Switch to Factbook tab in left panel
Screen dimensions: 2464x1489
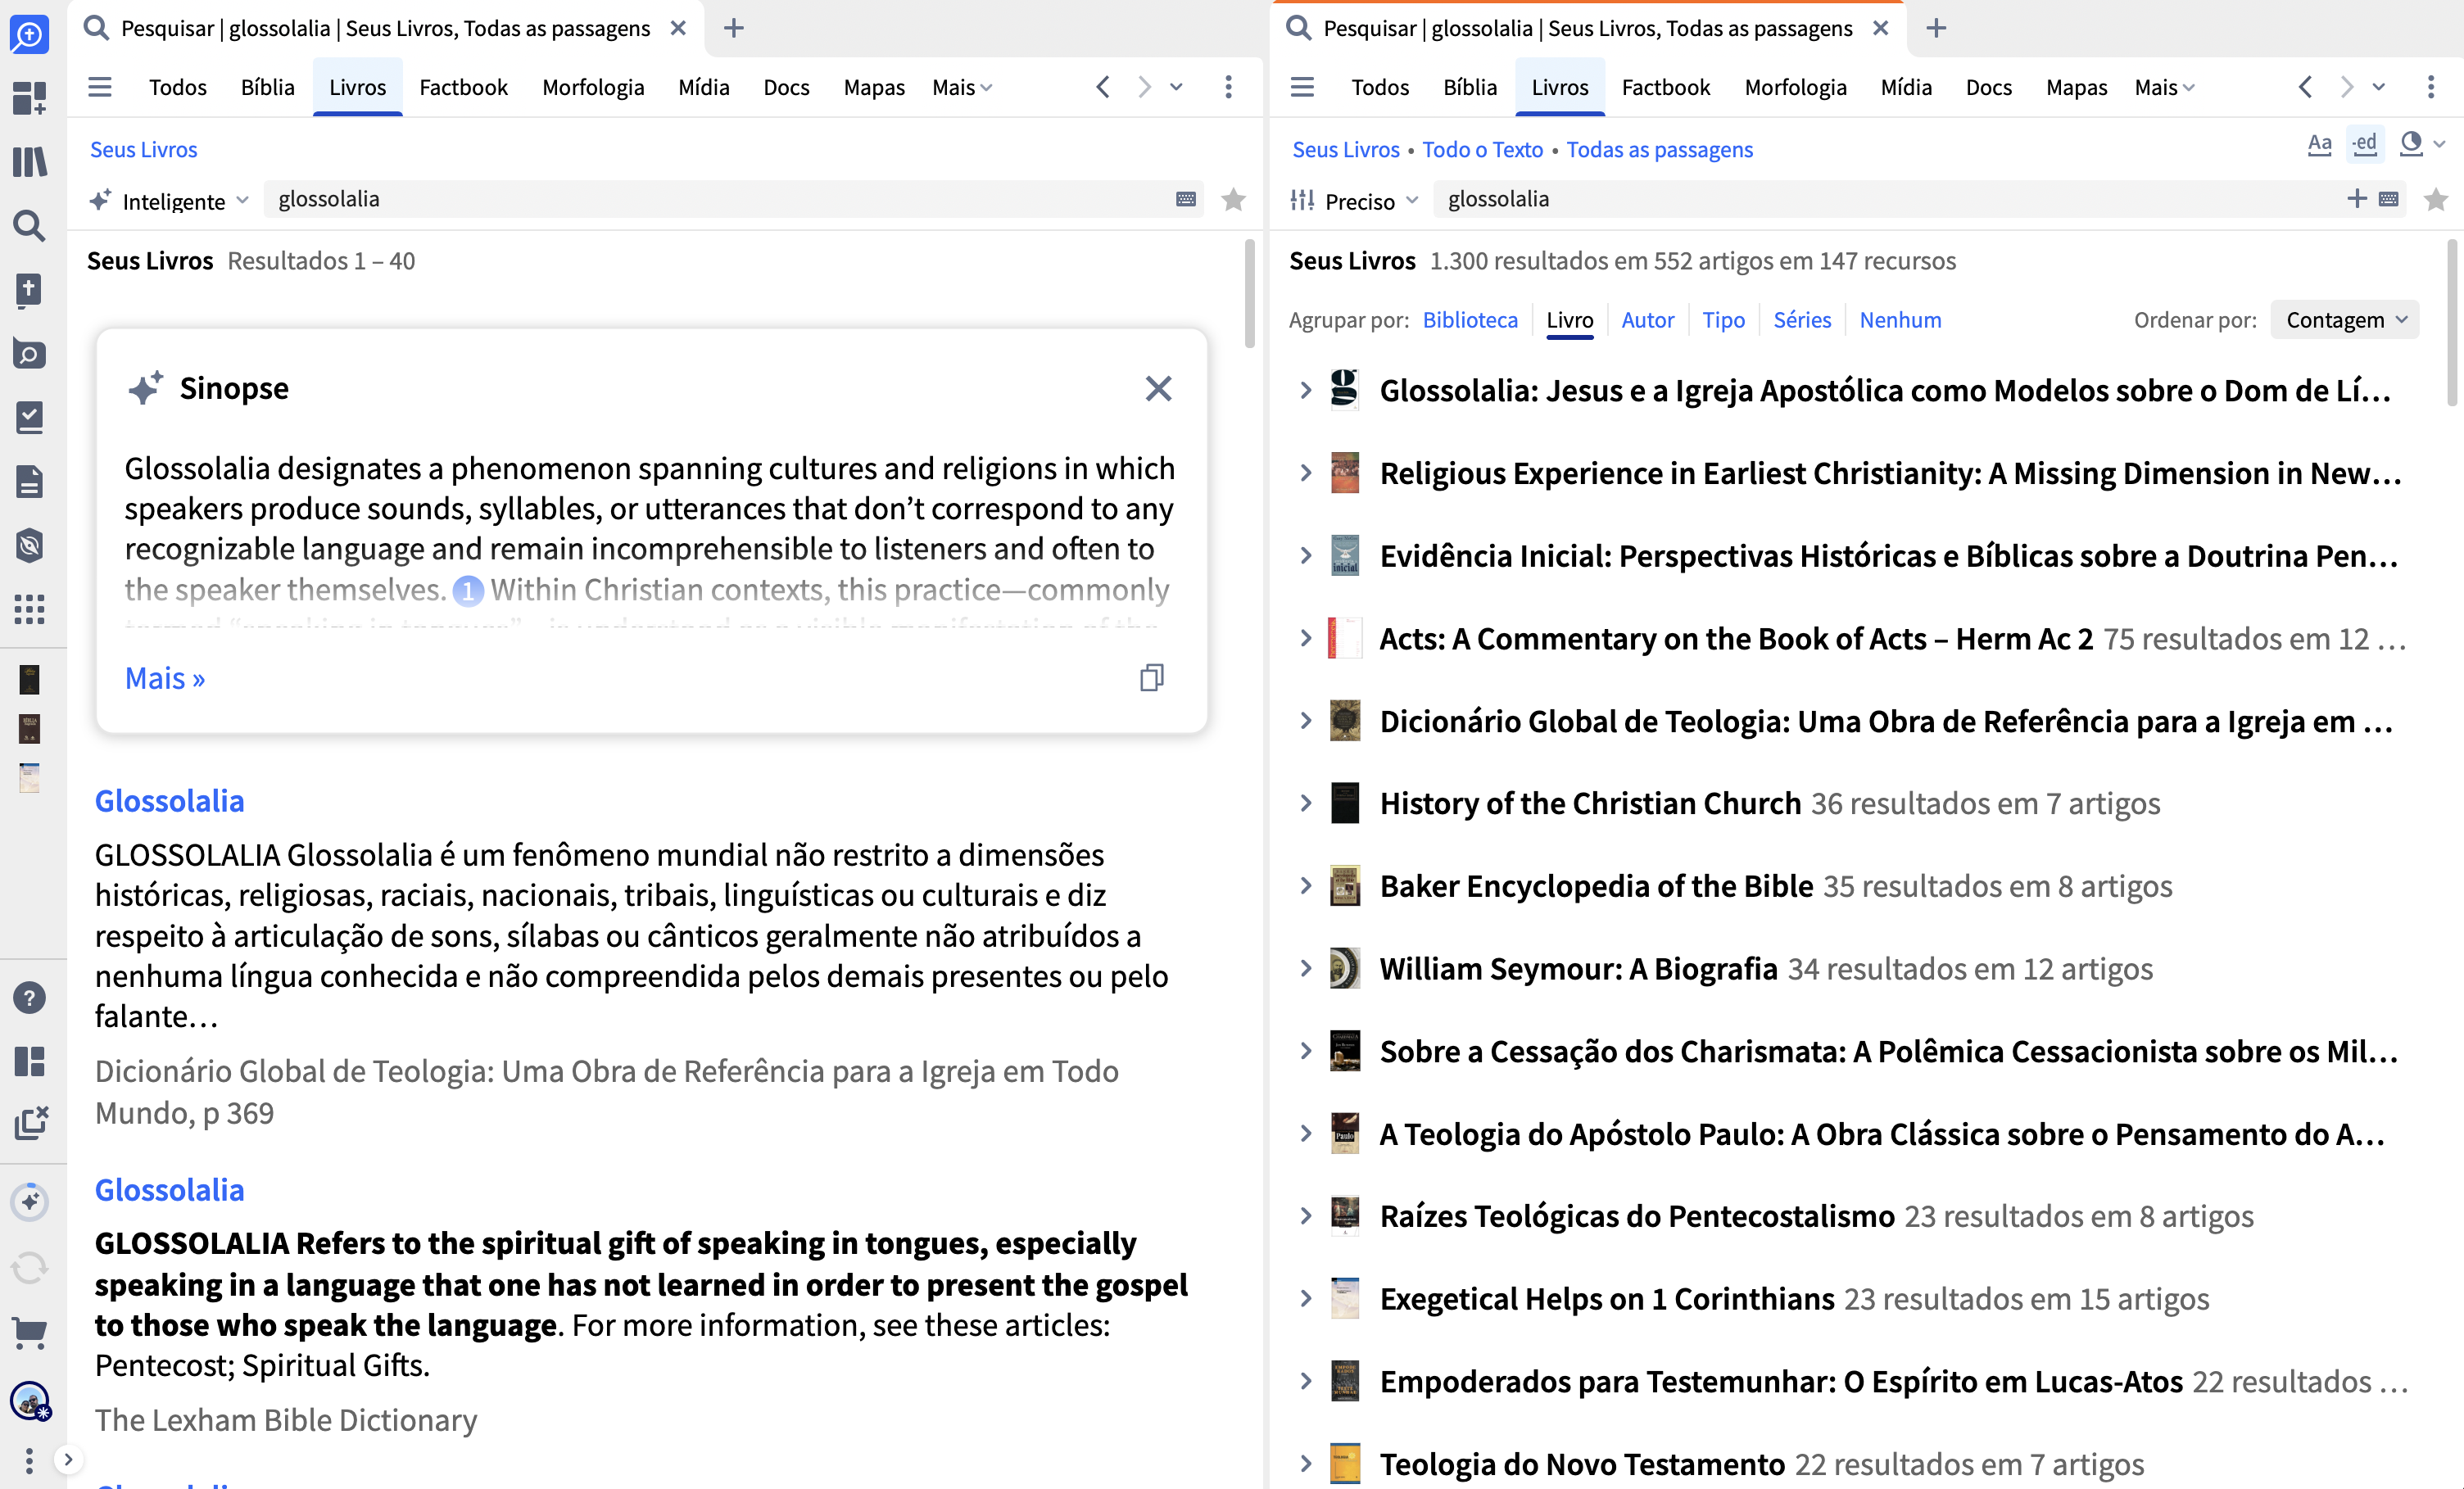pyautogui.click(x=463, y=87)
